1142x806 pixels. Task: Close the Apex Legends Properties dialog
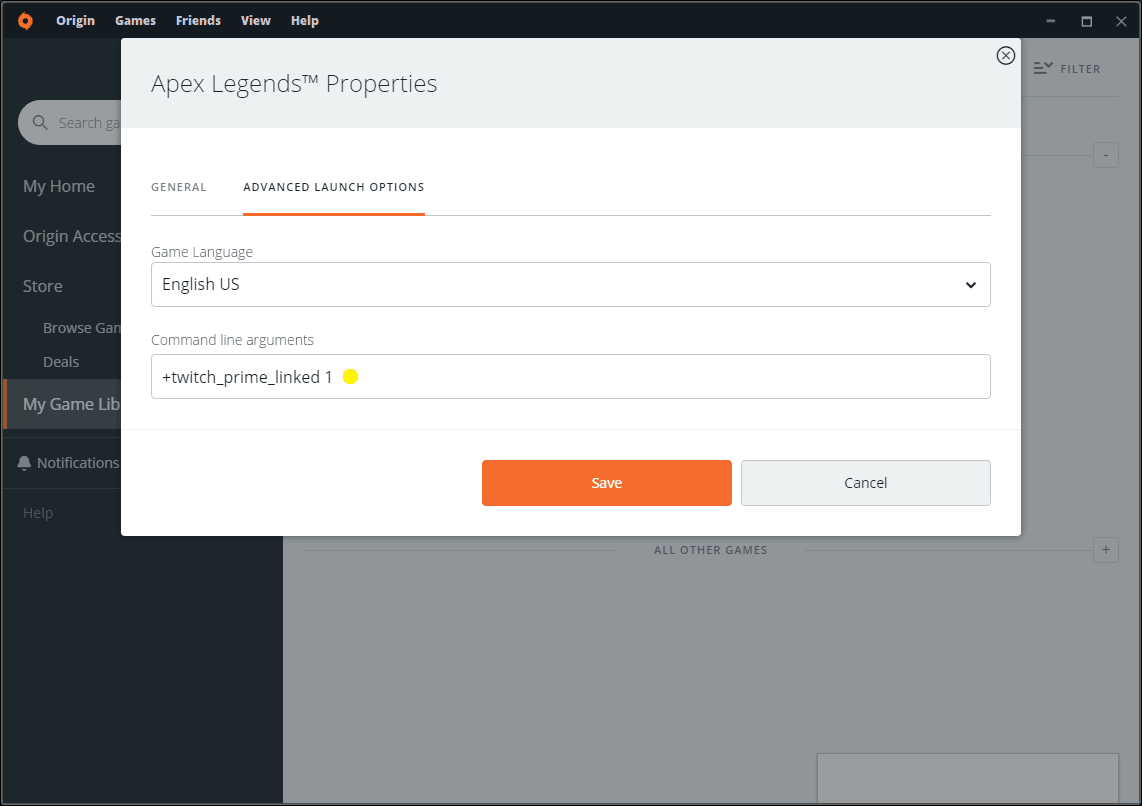[1005, 55]
